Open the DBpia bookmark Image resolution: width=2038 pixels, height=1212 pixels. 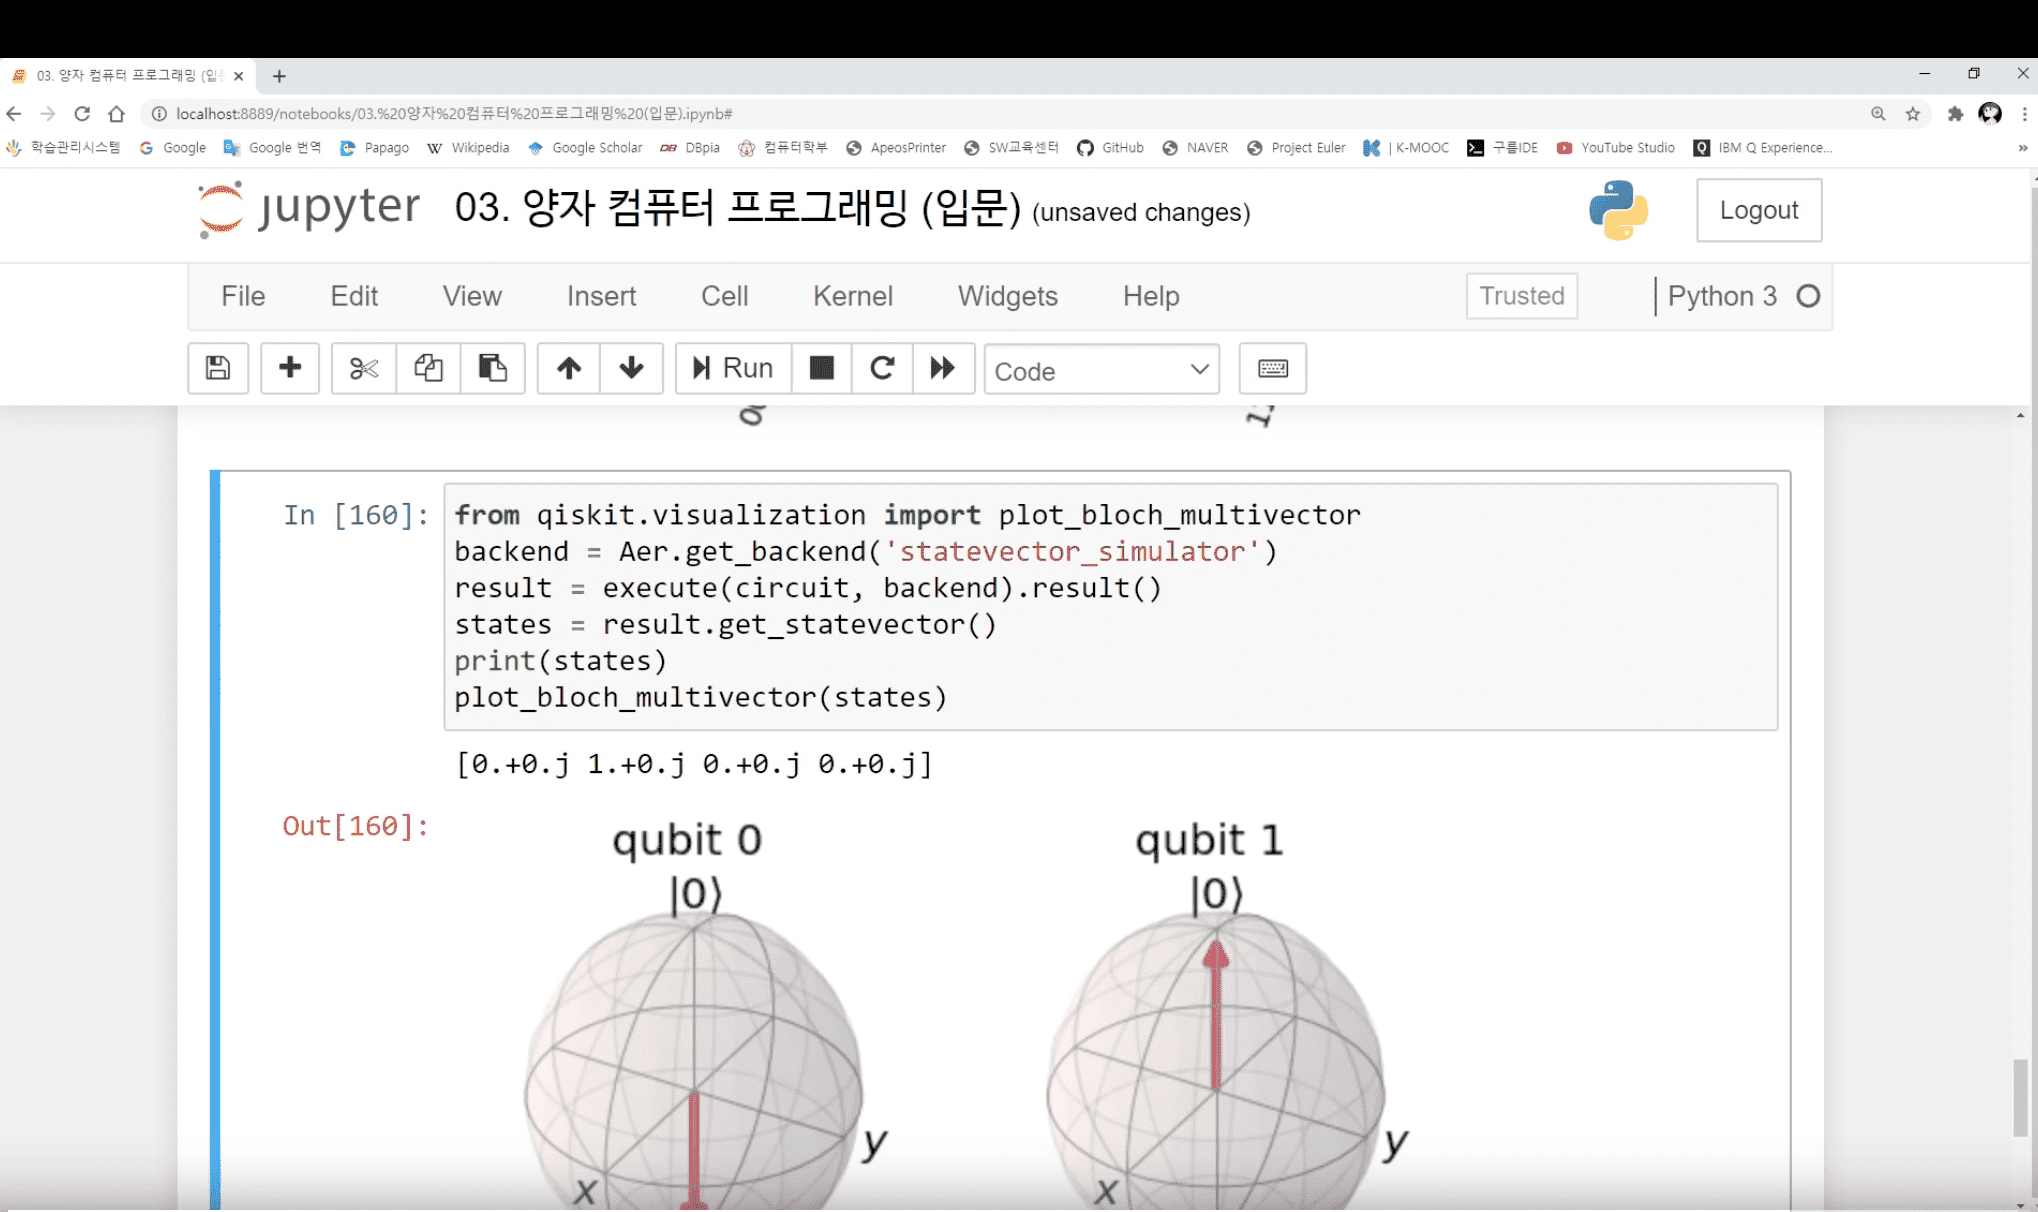coord(690,148)
